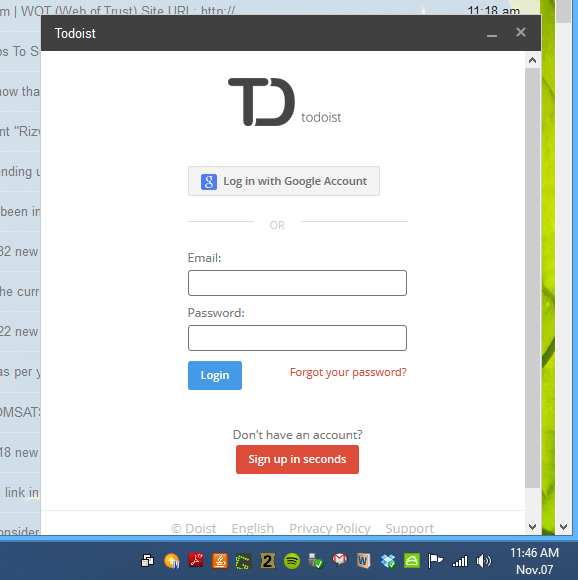Open Spotify icon in system tray

coord(292,561)
